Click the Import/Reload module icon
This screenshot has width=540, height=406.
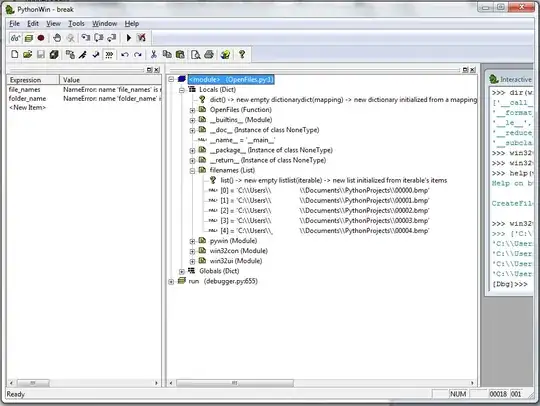pyautogui.click(x=70, y=54)
